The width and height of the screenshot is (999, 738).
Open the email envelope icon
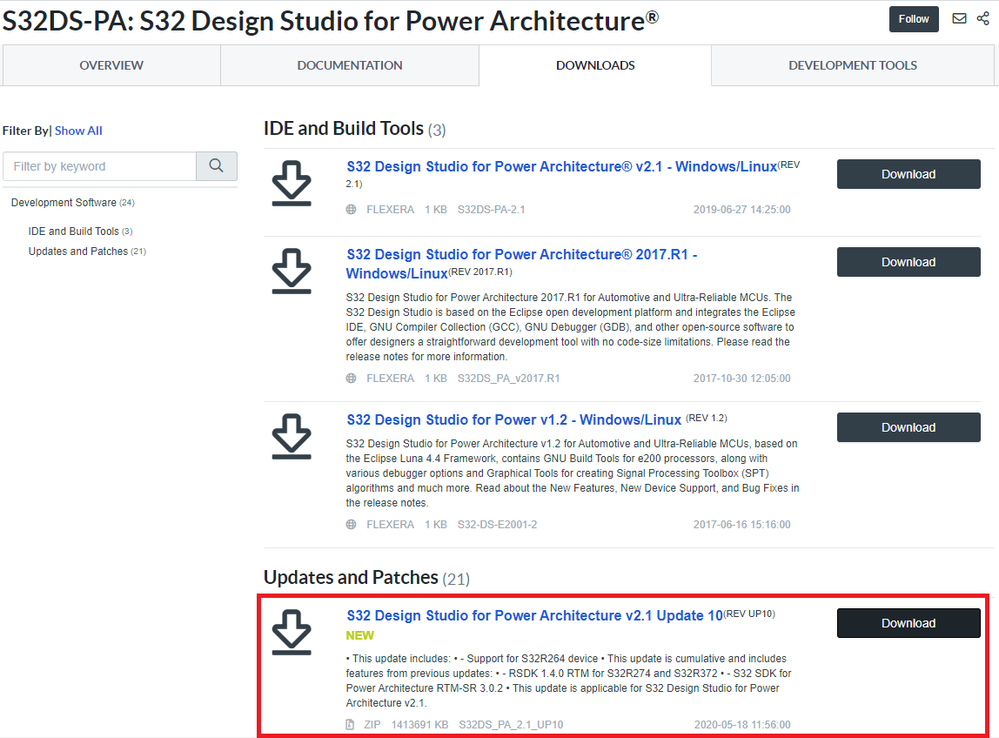tap(959, 18)
